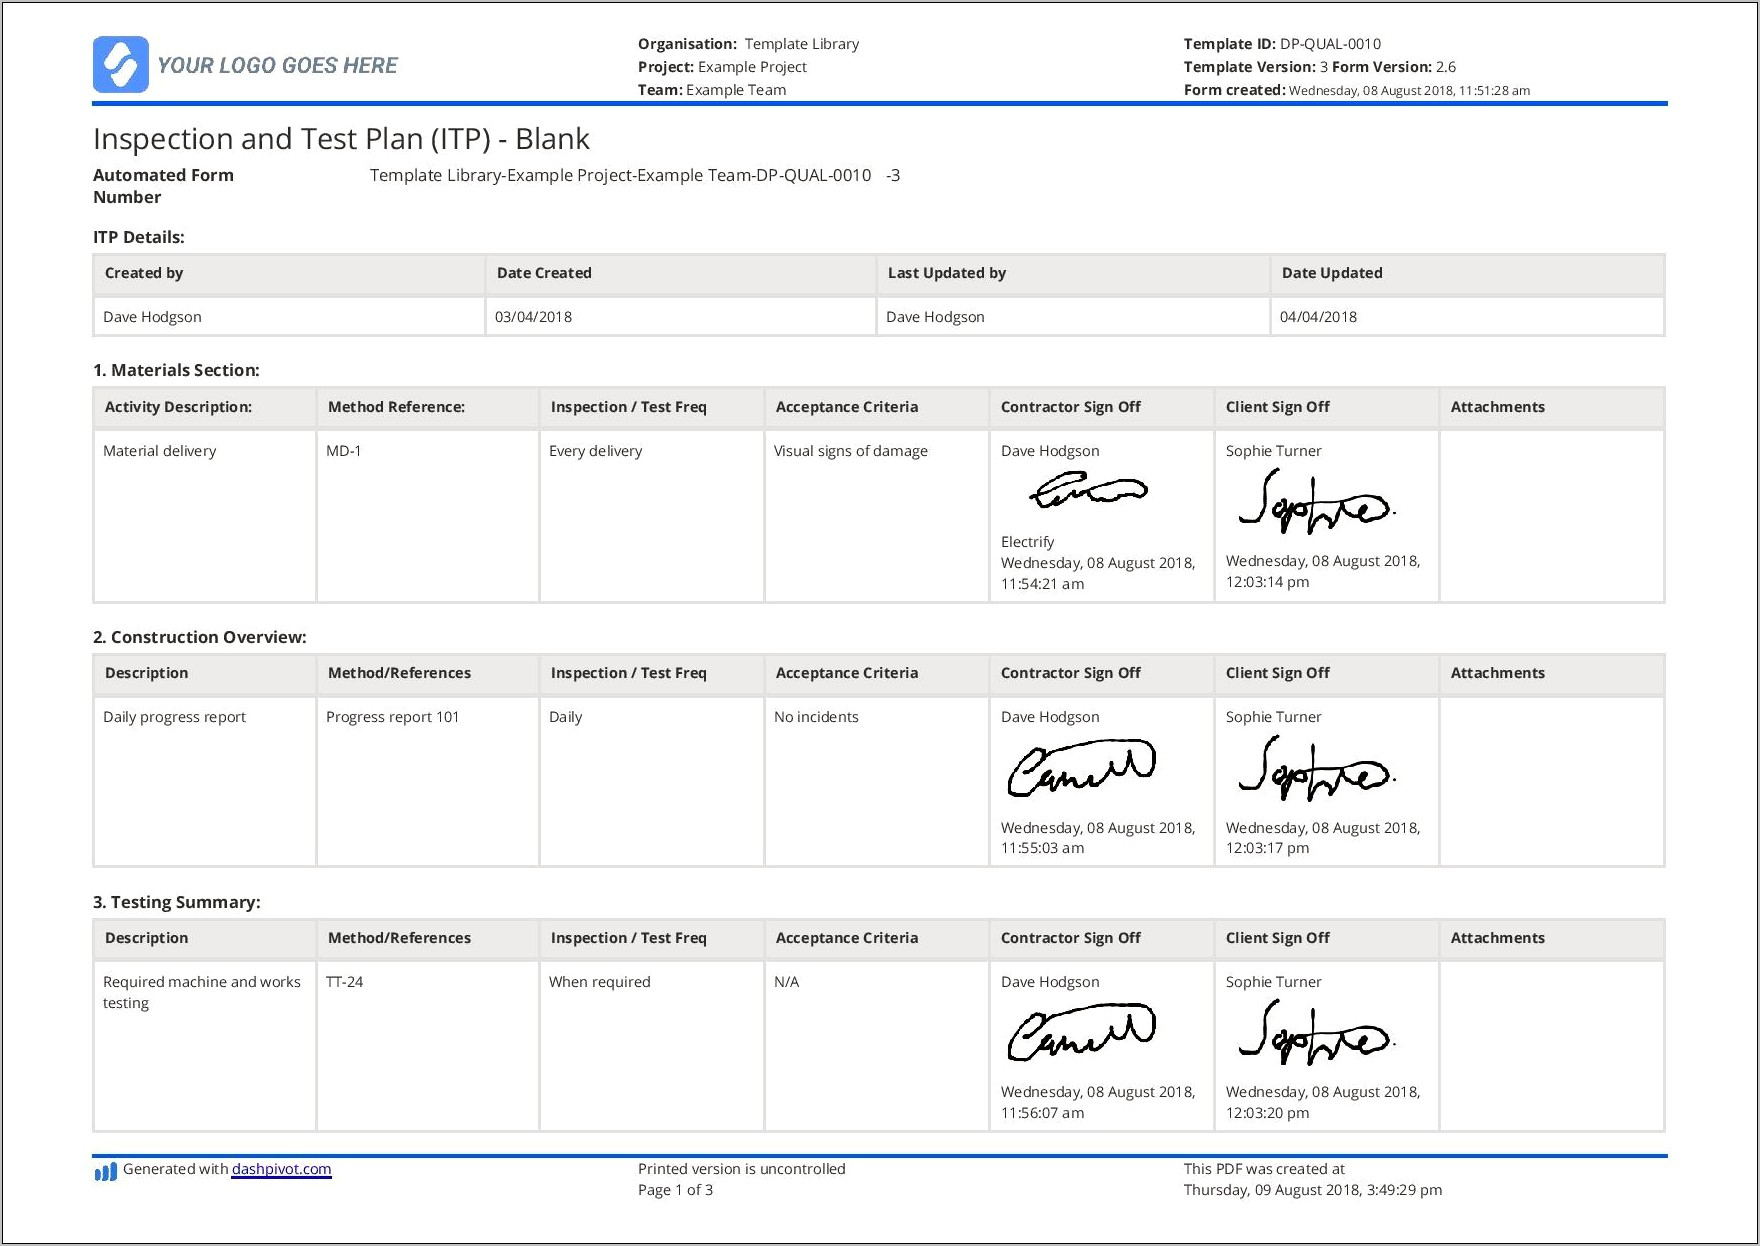Click the Dashpivot bar icon in footer
Screen dimensions: 1760x1246
[x=105, y=1171]
